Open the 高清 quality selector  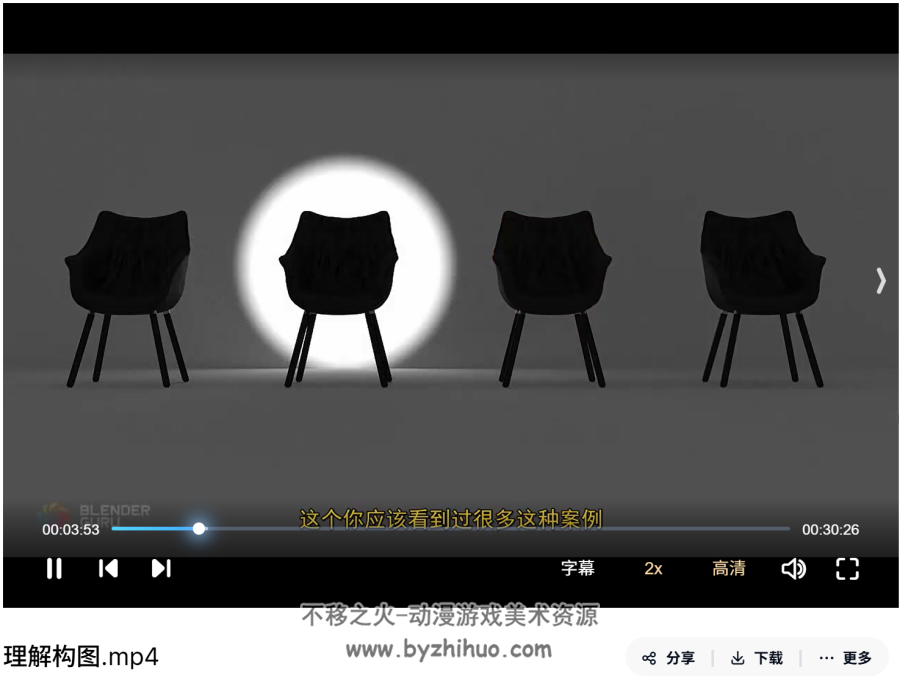[729, 568]
